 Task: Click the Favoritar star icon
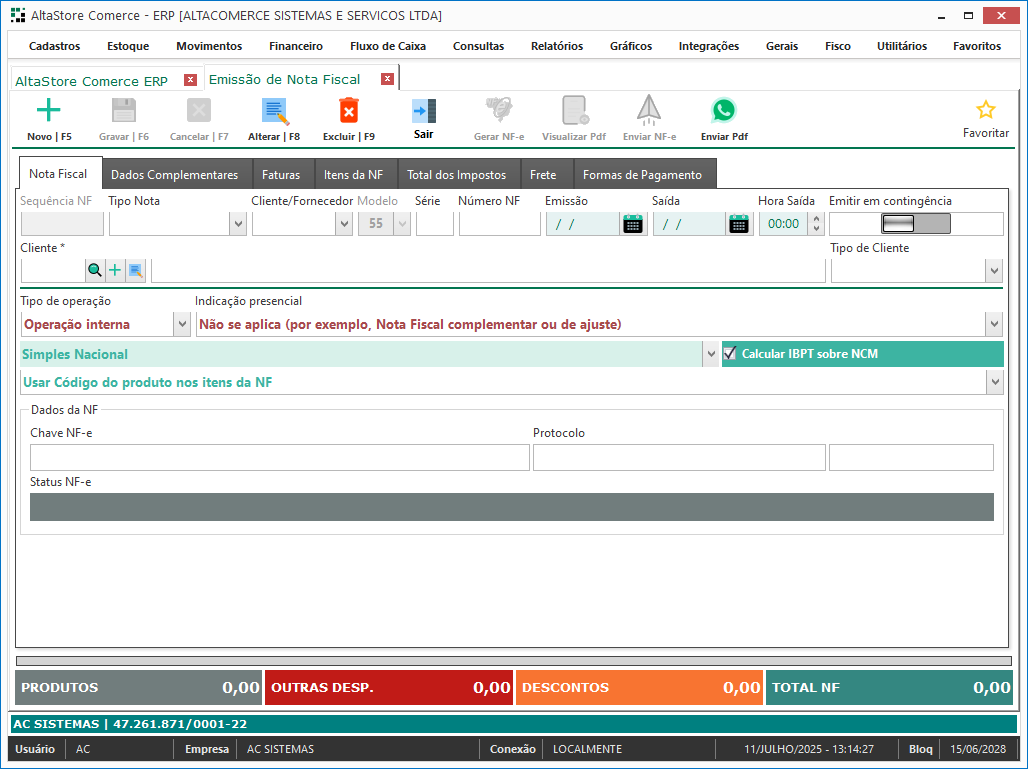pos(985,109)
